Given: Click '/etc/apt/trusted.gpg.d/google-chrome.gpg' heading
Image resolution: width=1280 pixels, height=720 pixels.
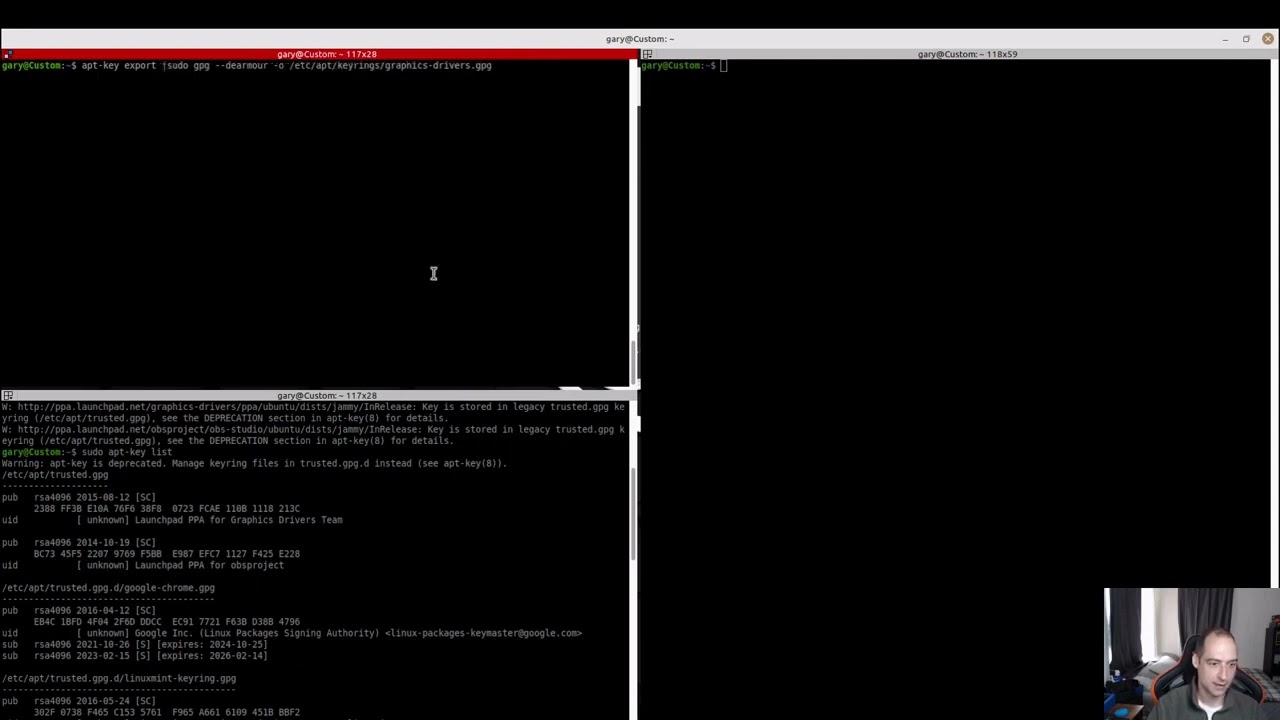Looking at the screenshot, I should [108, 588].
